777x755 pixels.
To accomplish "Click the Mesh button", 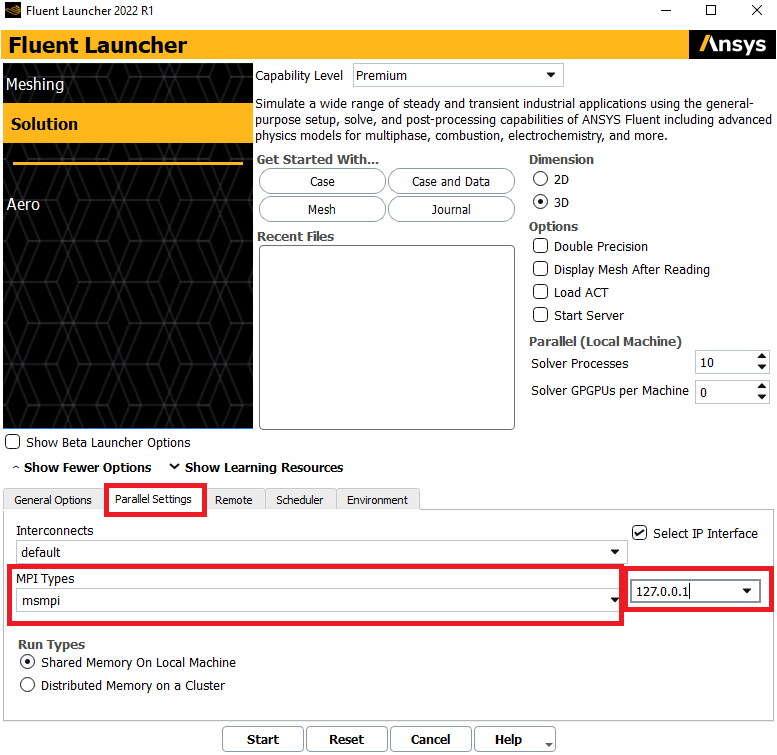I will tap(322, 209).
